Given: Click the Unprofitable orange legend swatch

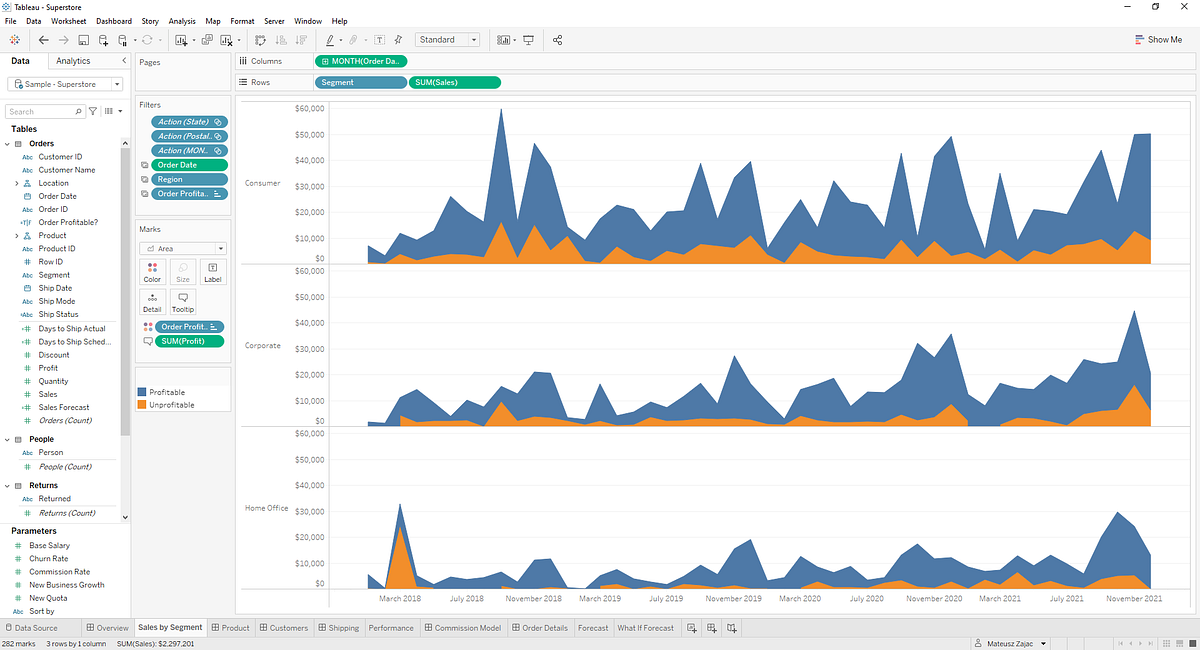Looking at the screenshot, I should coord(142,405).
